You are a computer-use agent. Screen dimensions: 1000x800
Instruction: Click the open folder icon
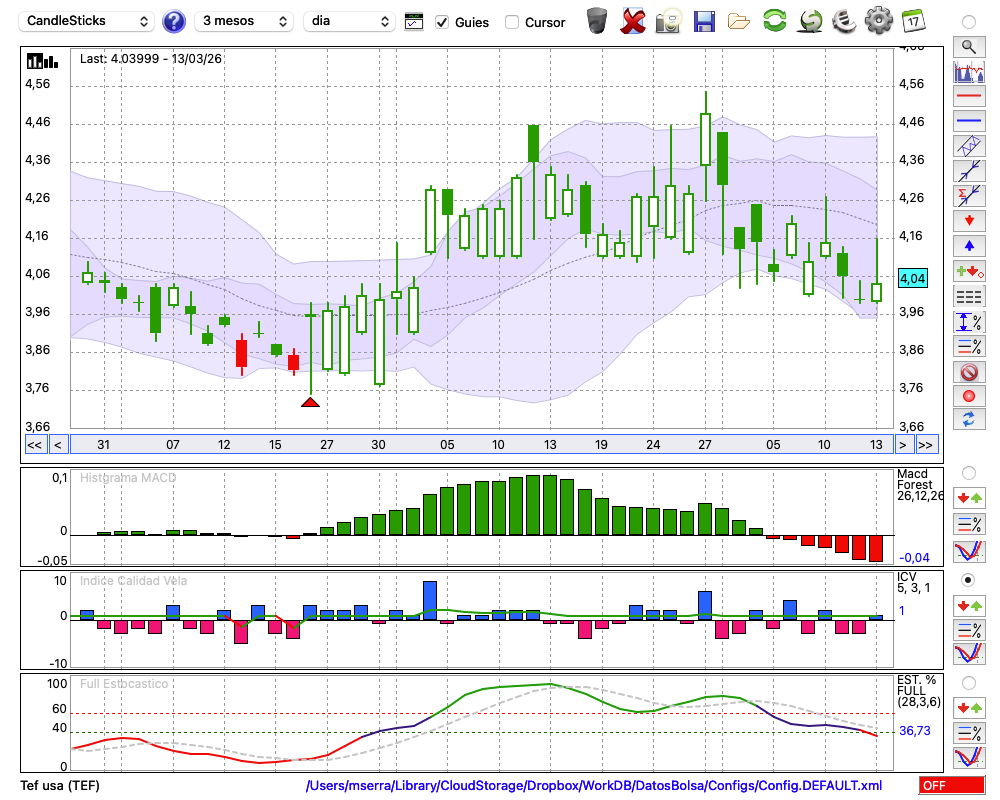[739, 20]
